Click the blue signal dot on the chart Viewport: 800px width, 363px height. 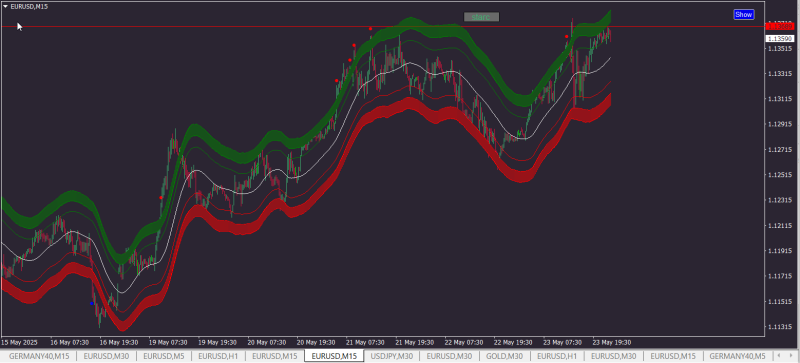92,304
